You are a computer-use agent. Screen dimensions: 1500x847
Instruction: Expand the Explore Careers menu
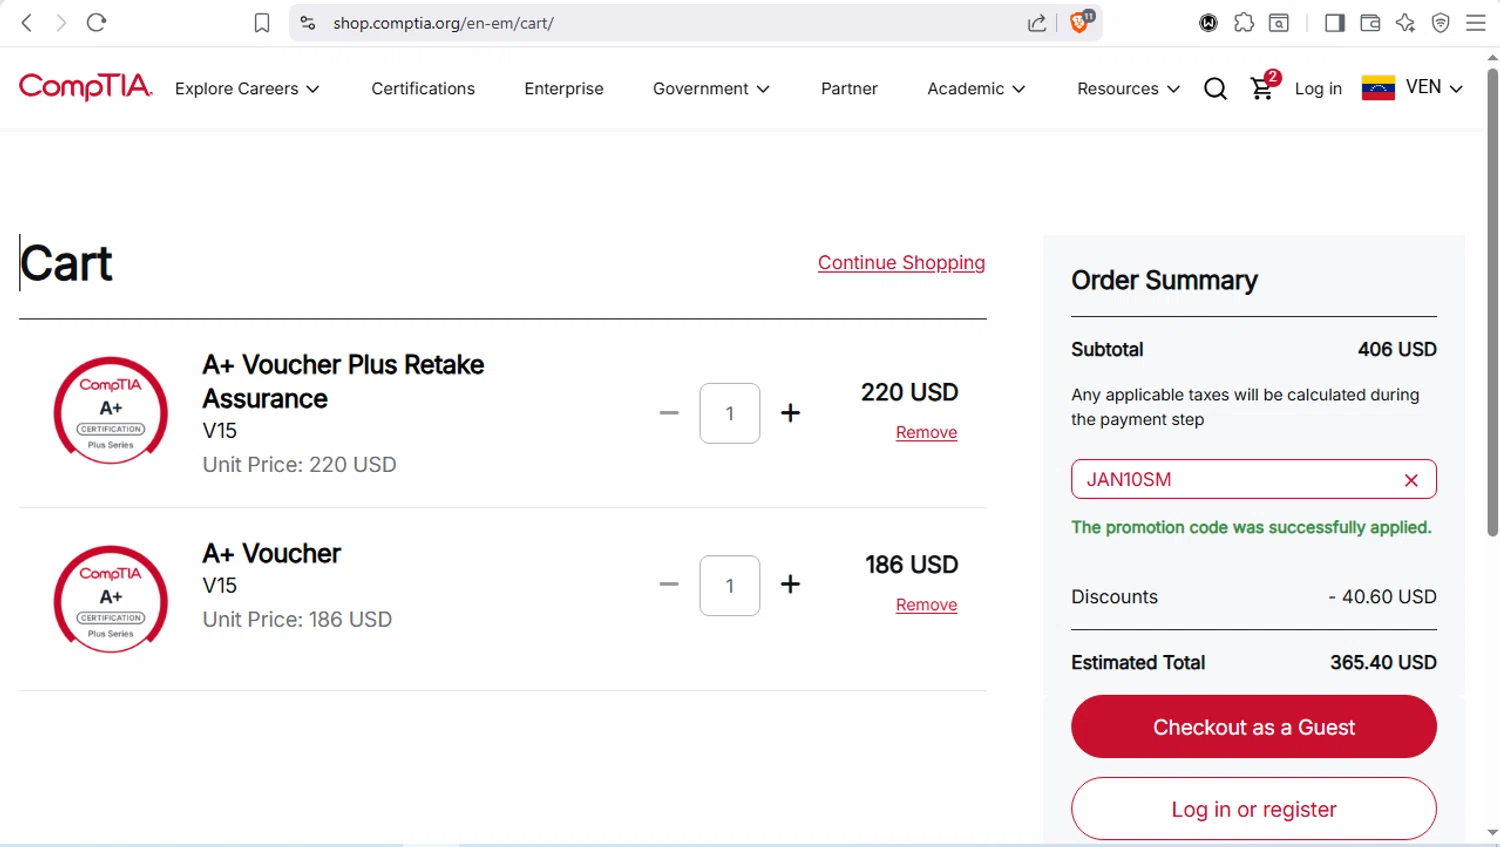point(247,89)
